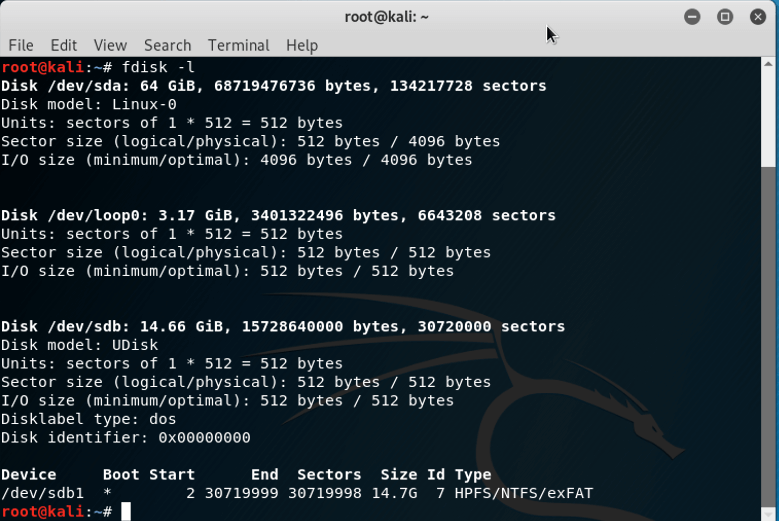The image size is (779, 521).
Task: Maximize the terminal window
Action: pos(725,17)
